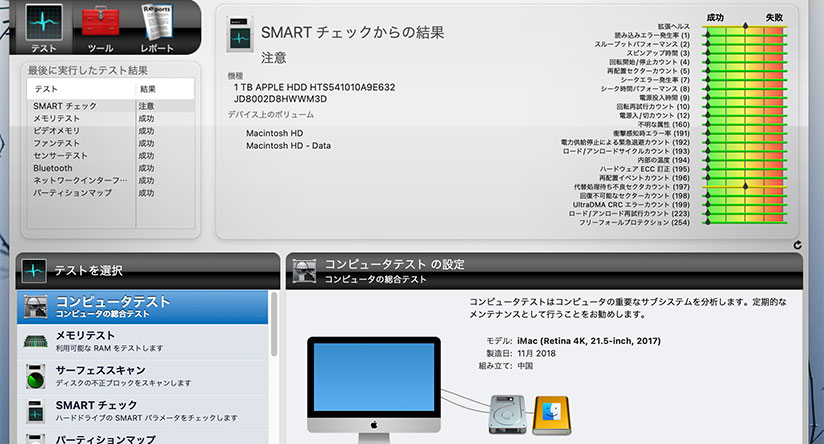Click the フリーフォールプロテクション (254) label
This screenshot has height=444, width=824.
634,222
